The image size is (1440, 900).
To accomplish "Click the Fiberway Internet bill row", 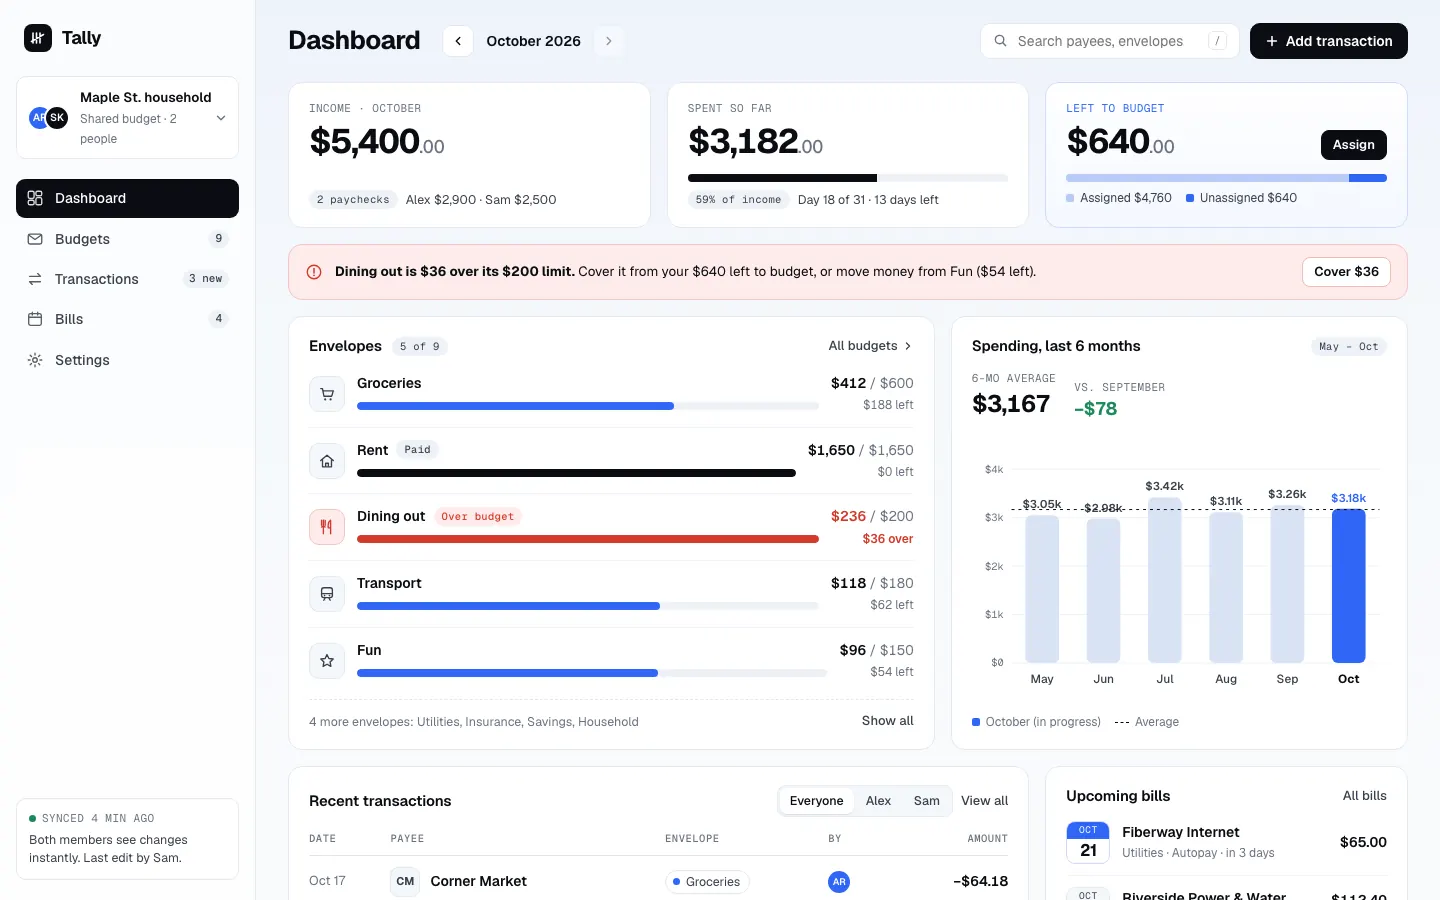I will [x=1226, y=842].
